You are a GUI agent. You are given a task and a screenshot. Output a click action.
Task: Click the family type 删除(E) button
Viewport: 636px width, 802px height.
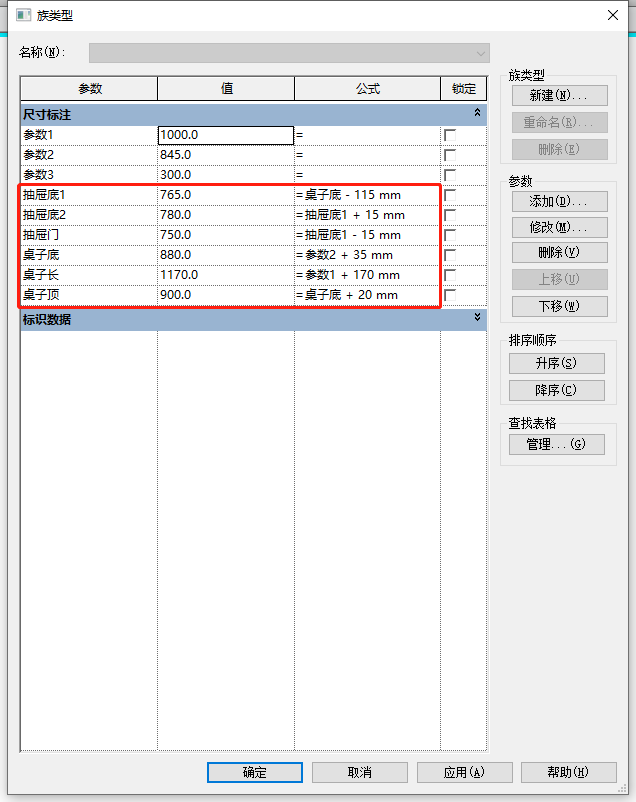coord(560,149)
